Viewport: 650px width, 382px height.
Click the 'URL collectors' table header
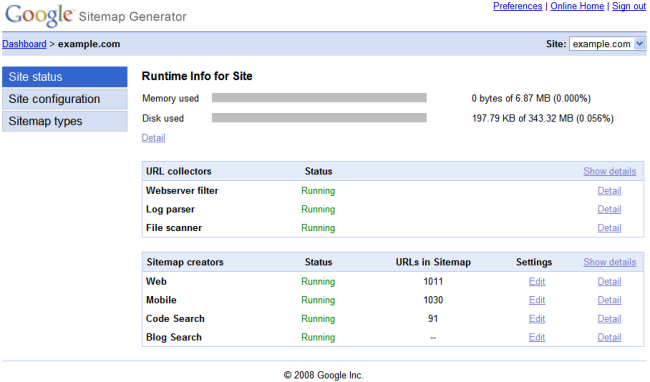(x=179, y=171)
